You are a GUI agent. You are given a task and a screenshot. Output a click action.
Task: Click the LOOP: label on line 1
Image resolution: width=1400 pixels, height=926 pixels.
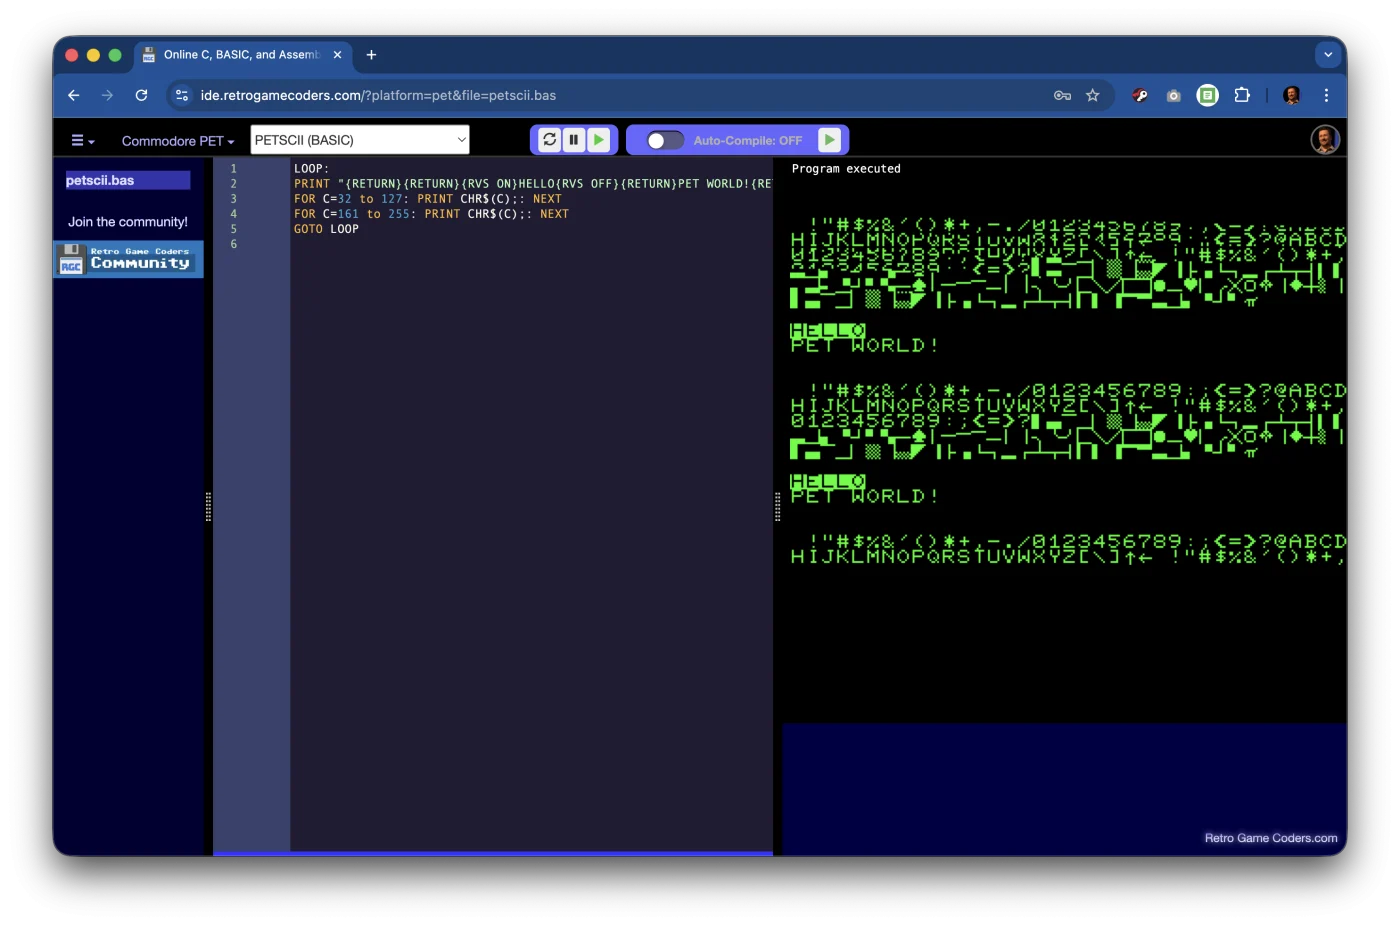coord(311,169)
